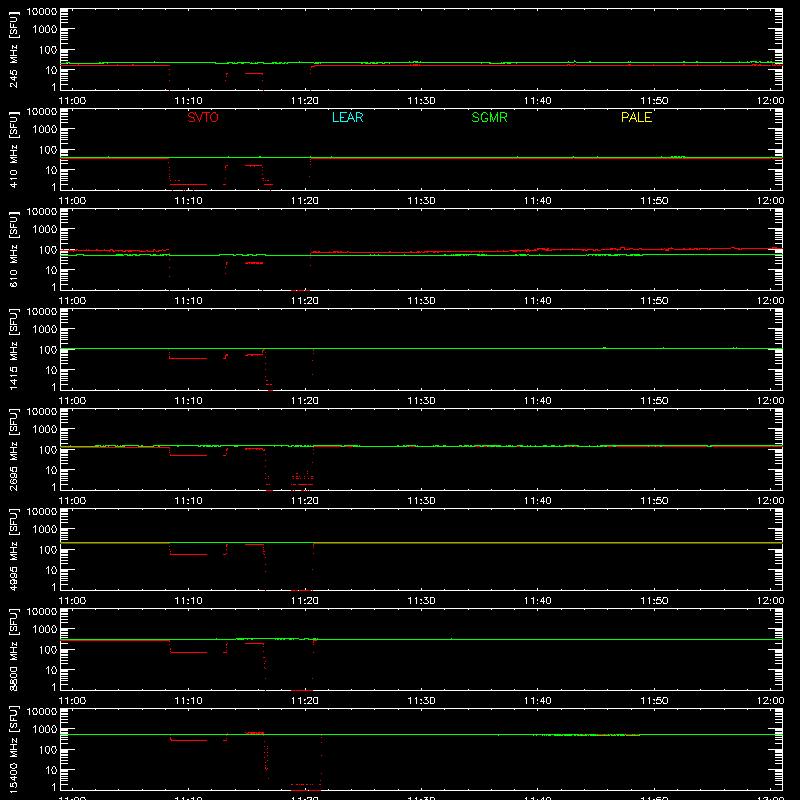Click the 10000 tick label on the 245 MHz plot
Viewport: 800px width, 800px height.
[42, 12]
